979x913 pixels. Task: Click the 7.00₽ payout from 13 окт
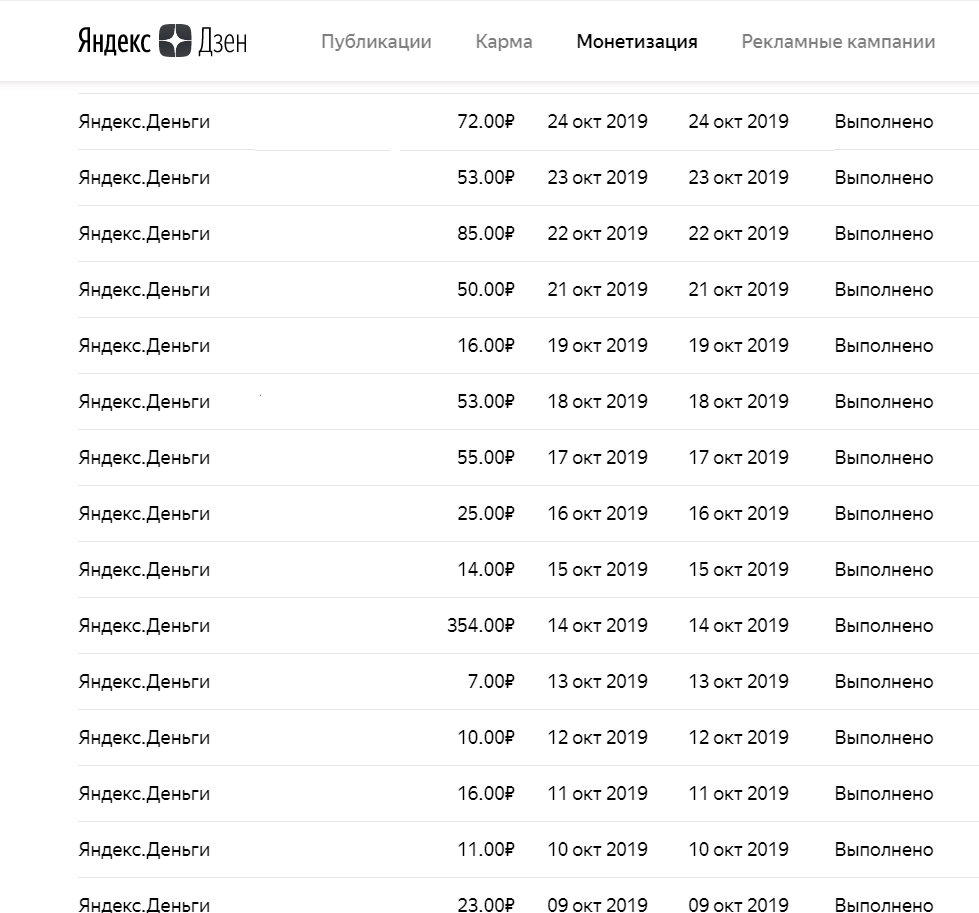coord(491,681)
